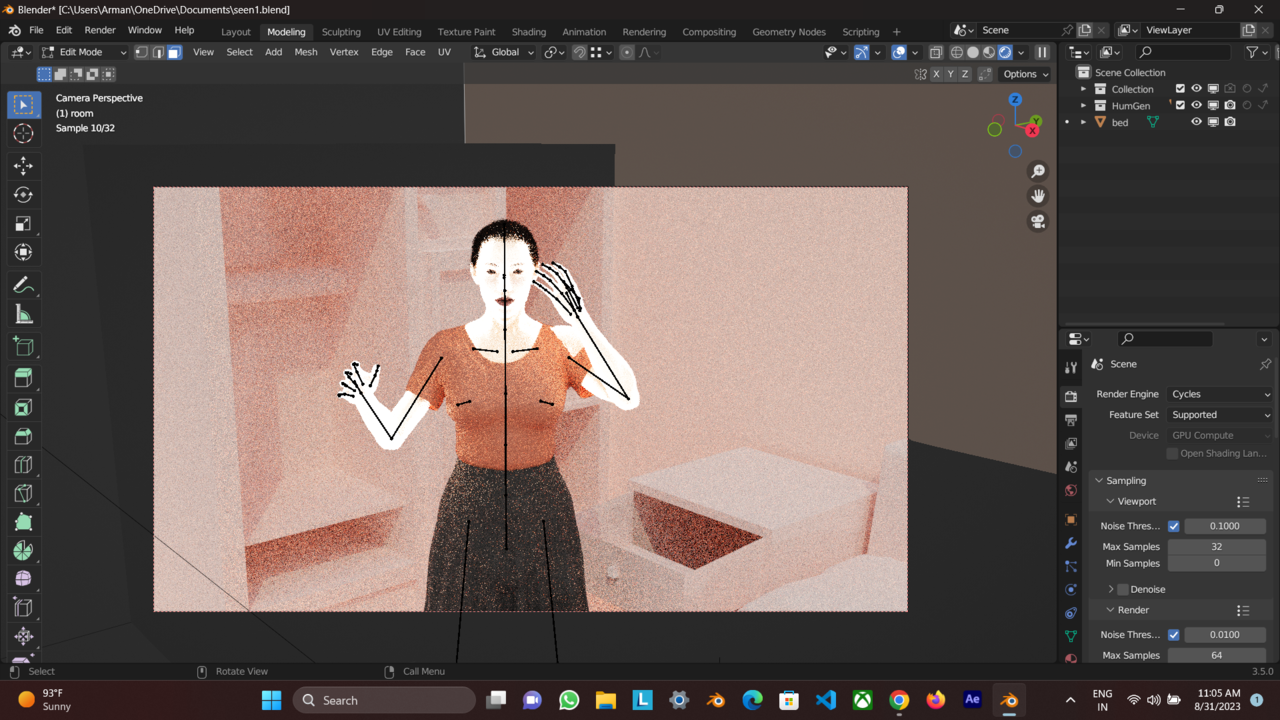The width and height of the screenshot is (1280, 720).
Task: Expand the bed object in the outliner
Action: tap(1083, 121)
